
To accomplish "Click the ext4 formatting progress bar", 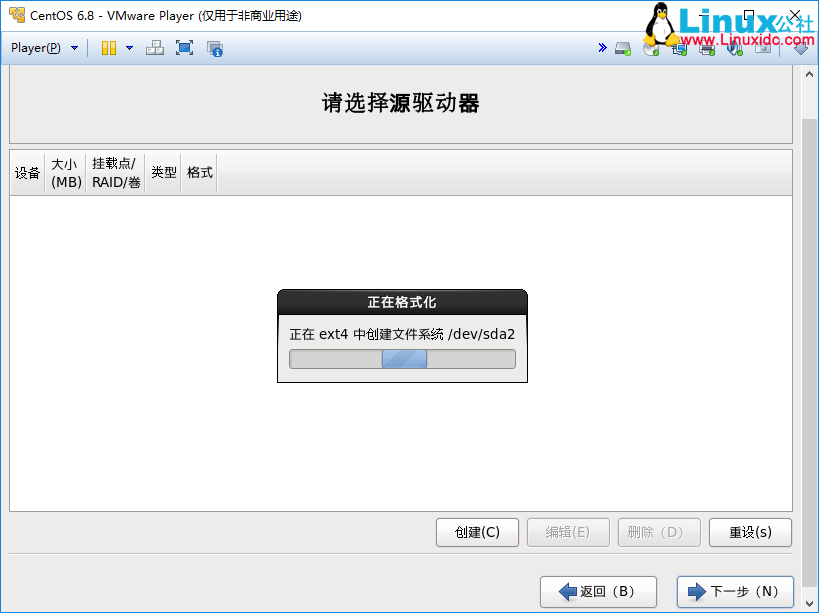I will tap(401, 358).
